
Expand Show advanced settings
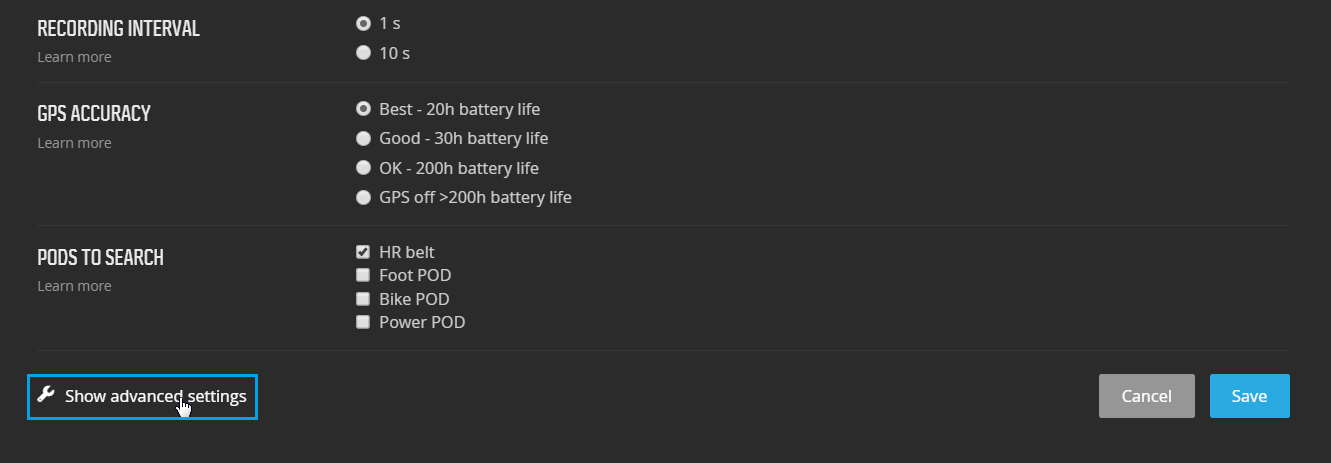tap(142, 397)
